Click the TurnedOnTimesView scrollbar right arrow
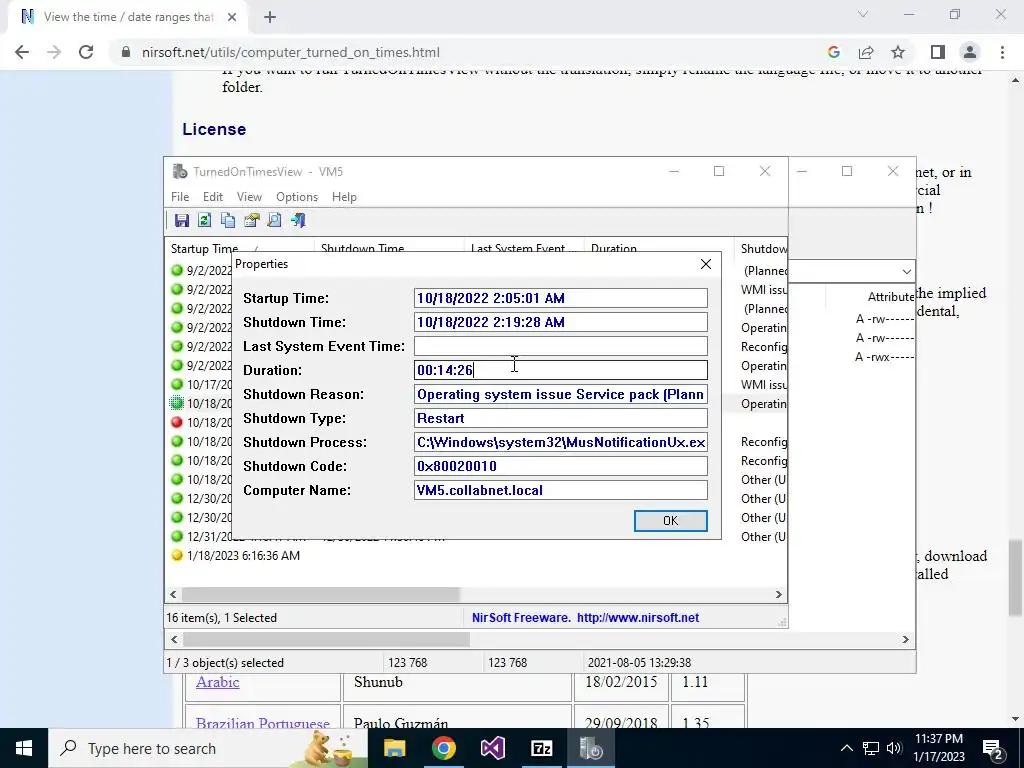 tap(778, 594)
